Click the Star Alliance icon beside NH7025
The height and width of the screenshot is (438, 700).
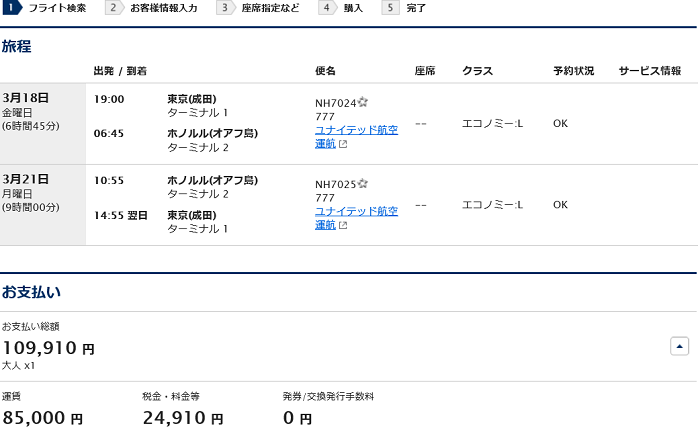[x=362, y=184]
